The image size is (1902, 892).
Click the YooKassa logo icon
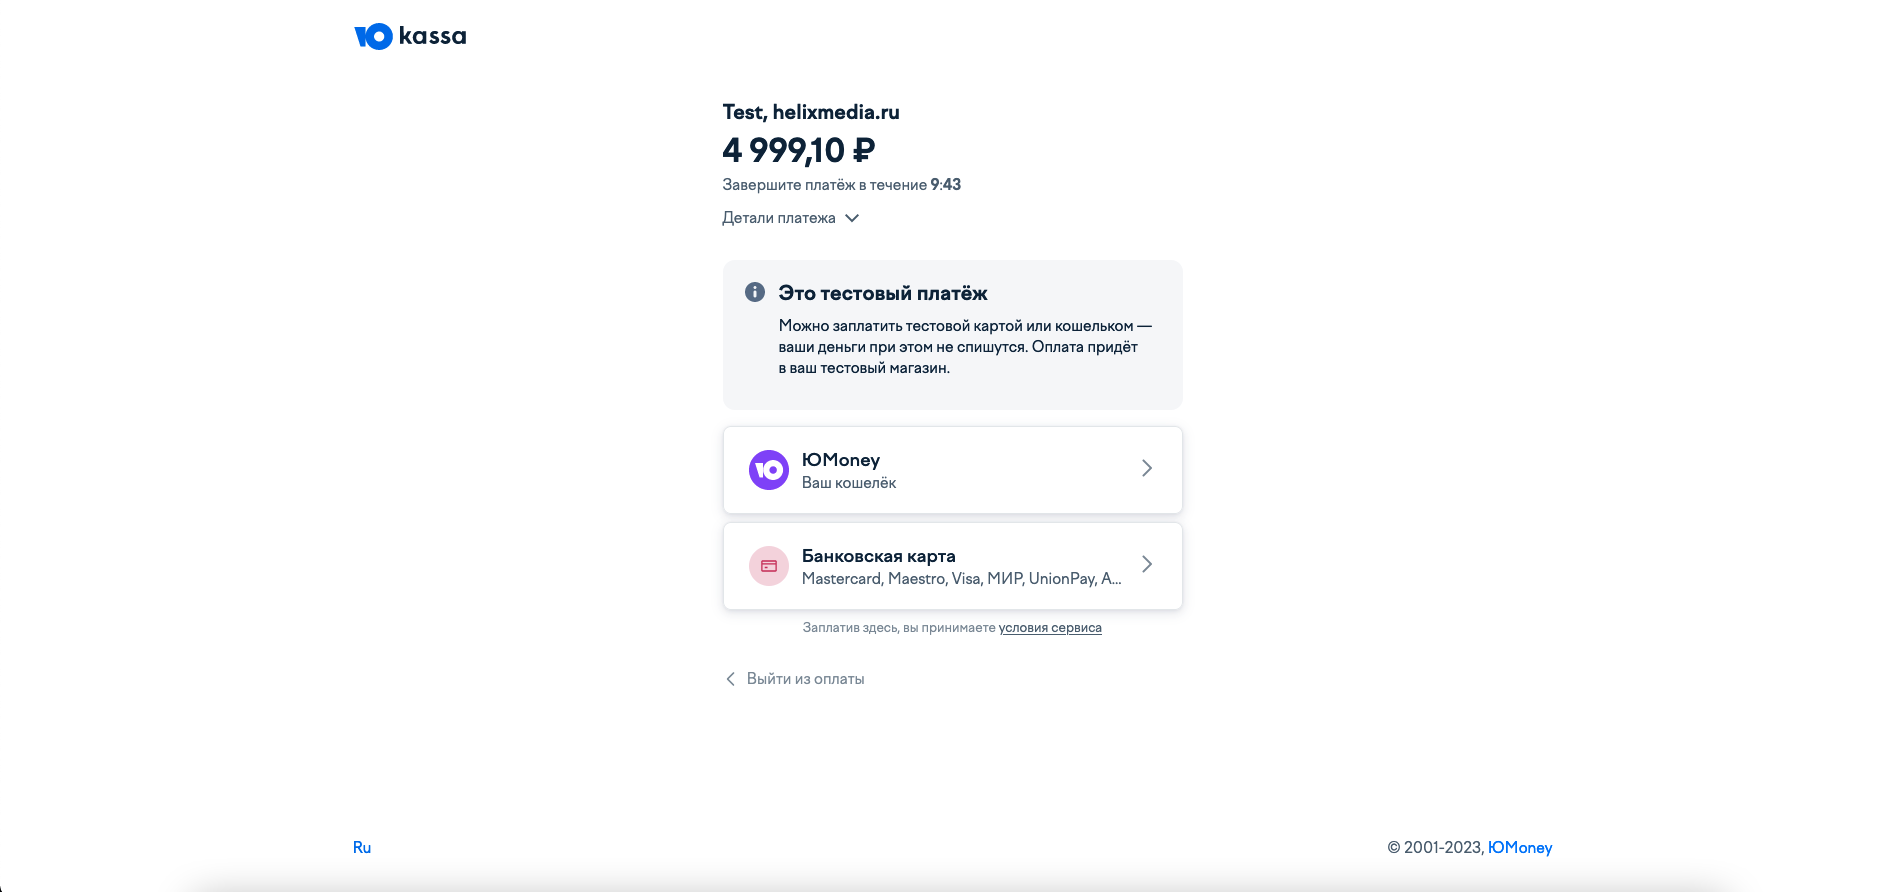point(373,37)
